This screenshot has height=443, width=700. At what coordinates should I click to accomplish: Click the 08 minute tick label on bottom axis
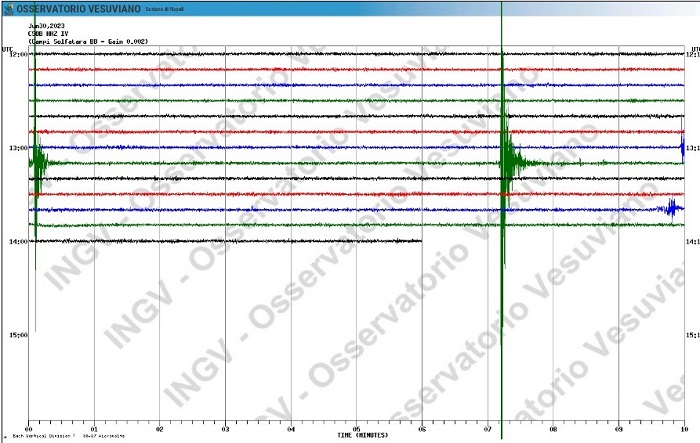553,428
